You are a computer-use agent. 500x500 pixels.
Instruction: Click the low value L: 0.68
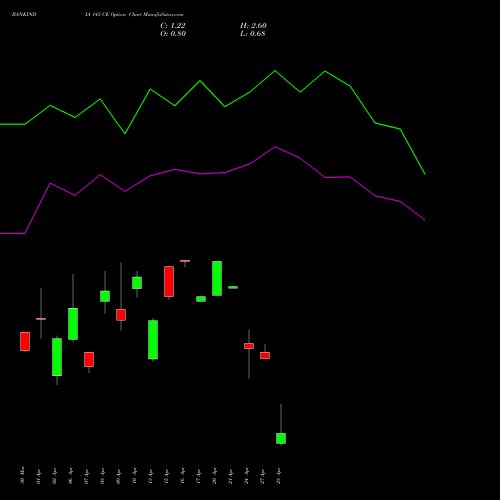pos(252,34)
